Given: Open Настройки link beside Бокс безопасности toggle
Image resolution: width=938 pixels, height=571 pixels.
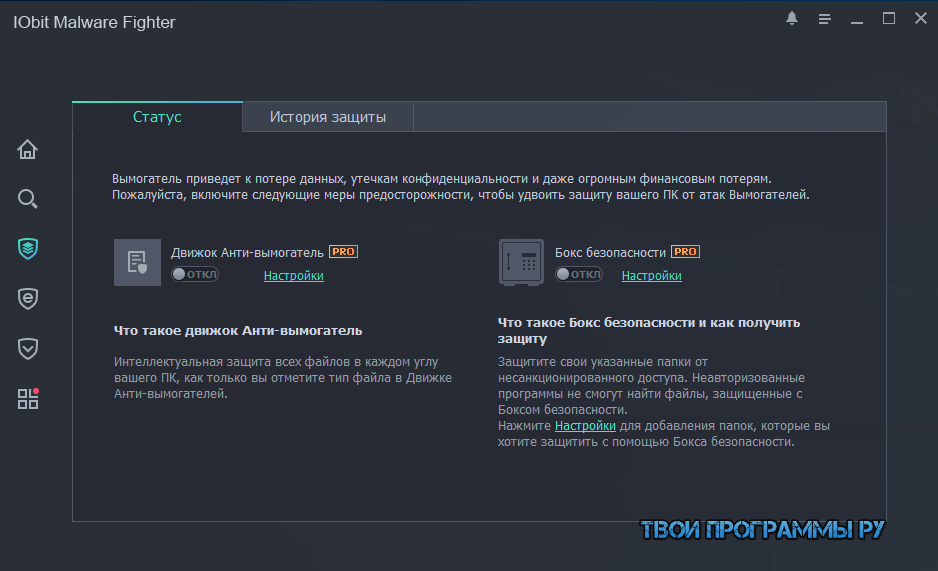Looking at the screenshot, I should tap(651, 276).
